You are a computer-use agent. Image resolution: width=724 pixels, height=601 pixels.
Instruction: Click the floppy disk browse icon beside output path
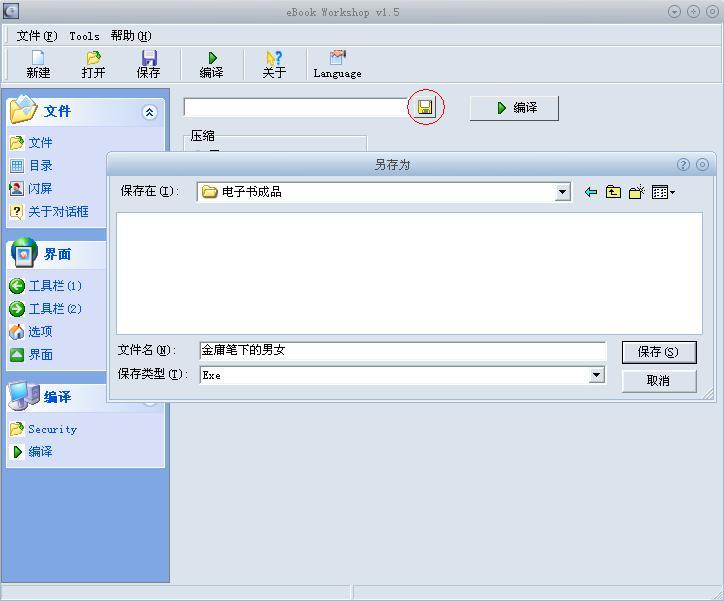click(425, 107)
